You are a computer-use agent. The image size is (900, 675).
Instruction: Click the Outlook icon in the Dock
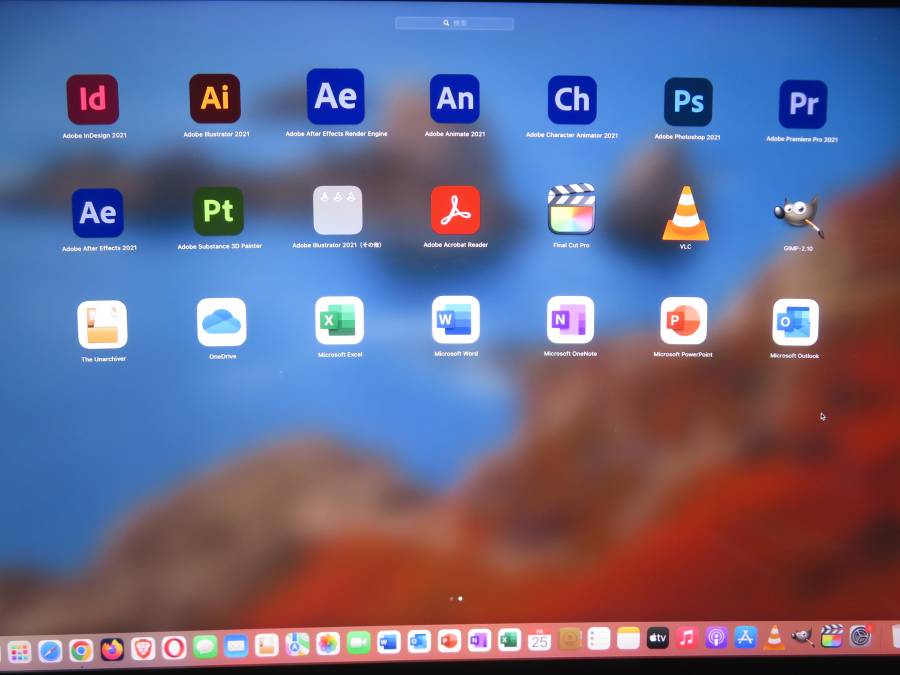coord(419,641)
